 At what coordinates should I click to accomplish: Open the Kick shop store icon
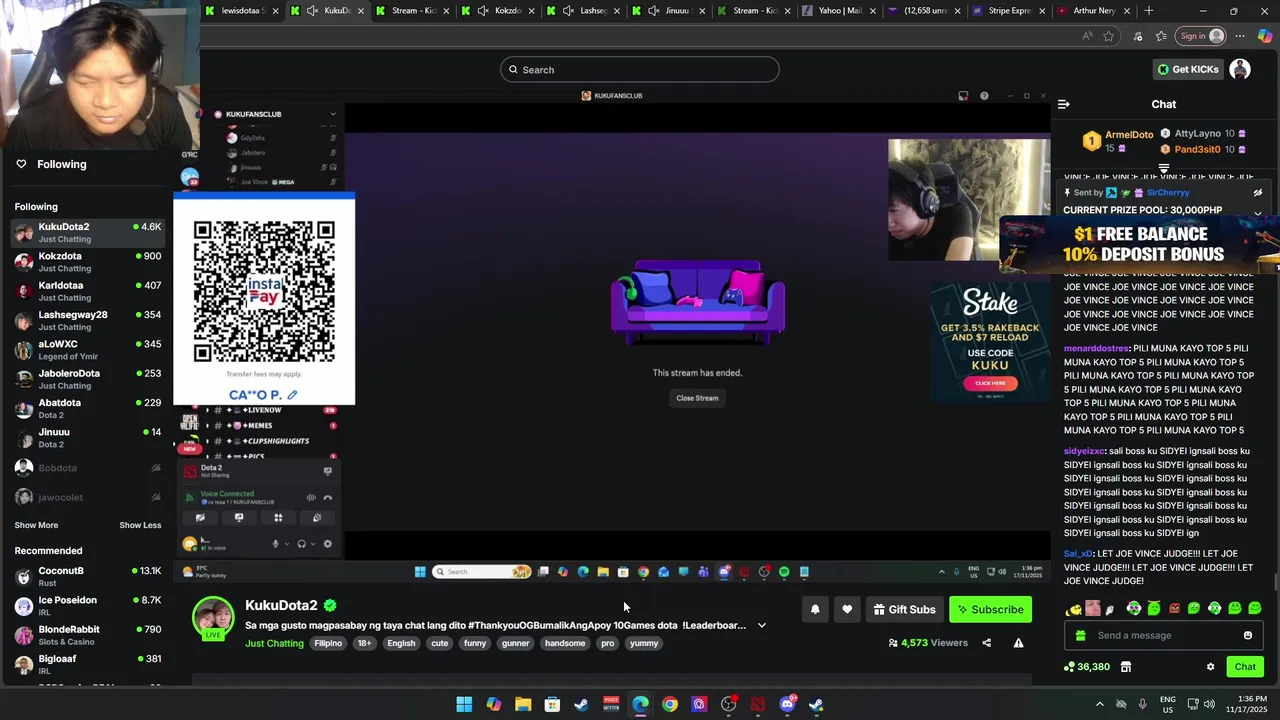point(1125,667)
